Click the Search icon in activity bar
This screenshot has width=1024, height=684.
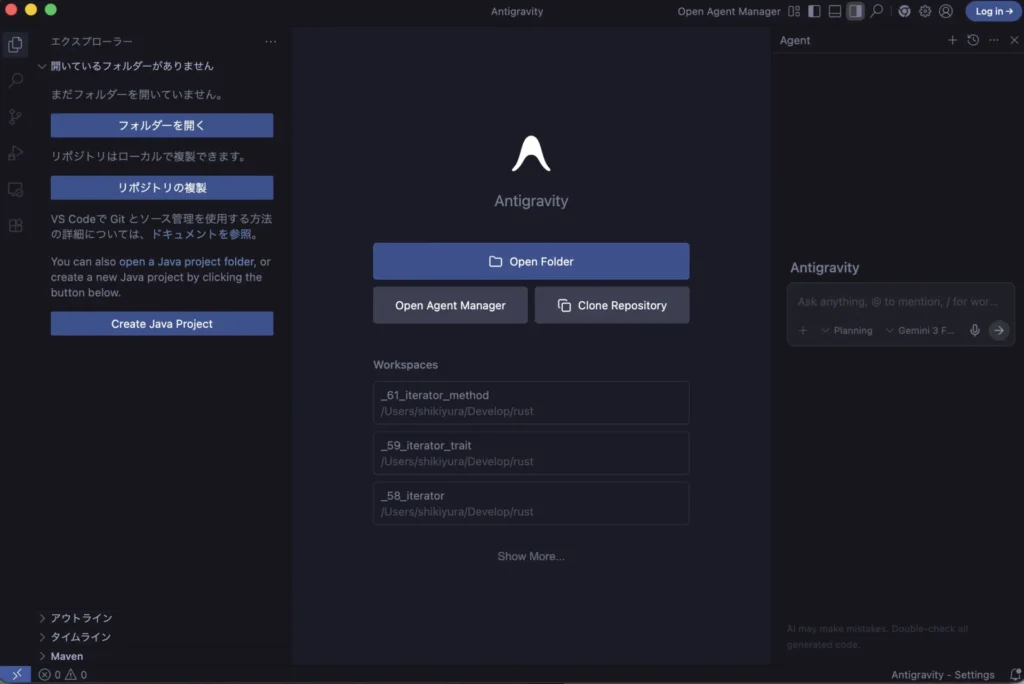coord(15,80)
